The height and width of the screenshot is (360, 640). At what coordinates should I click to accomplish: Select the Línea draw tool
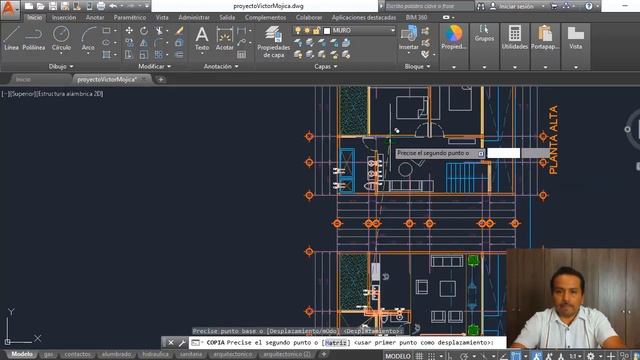11,38
